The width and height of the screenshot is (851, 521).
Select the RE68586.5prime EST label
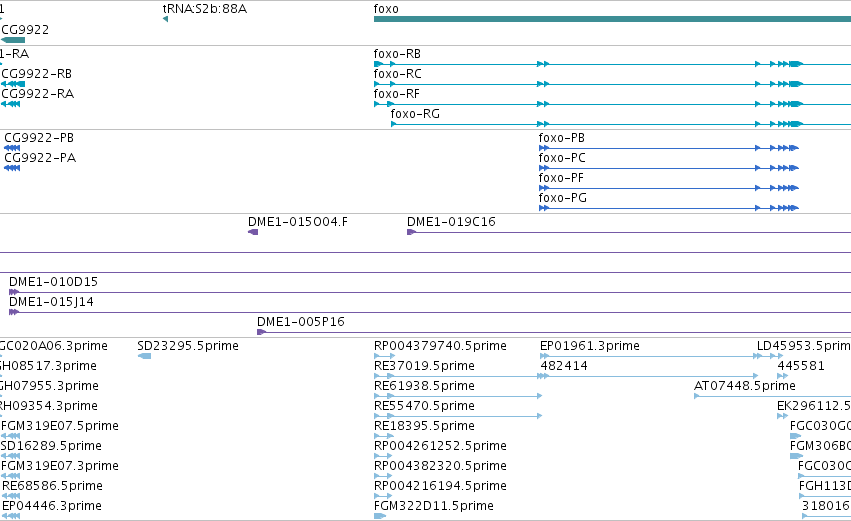(52, 486)
